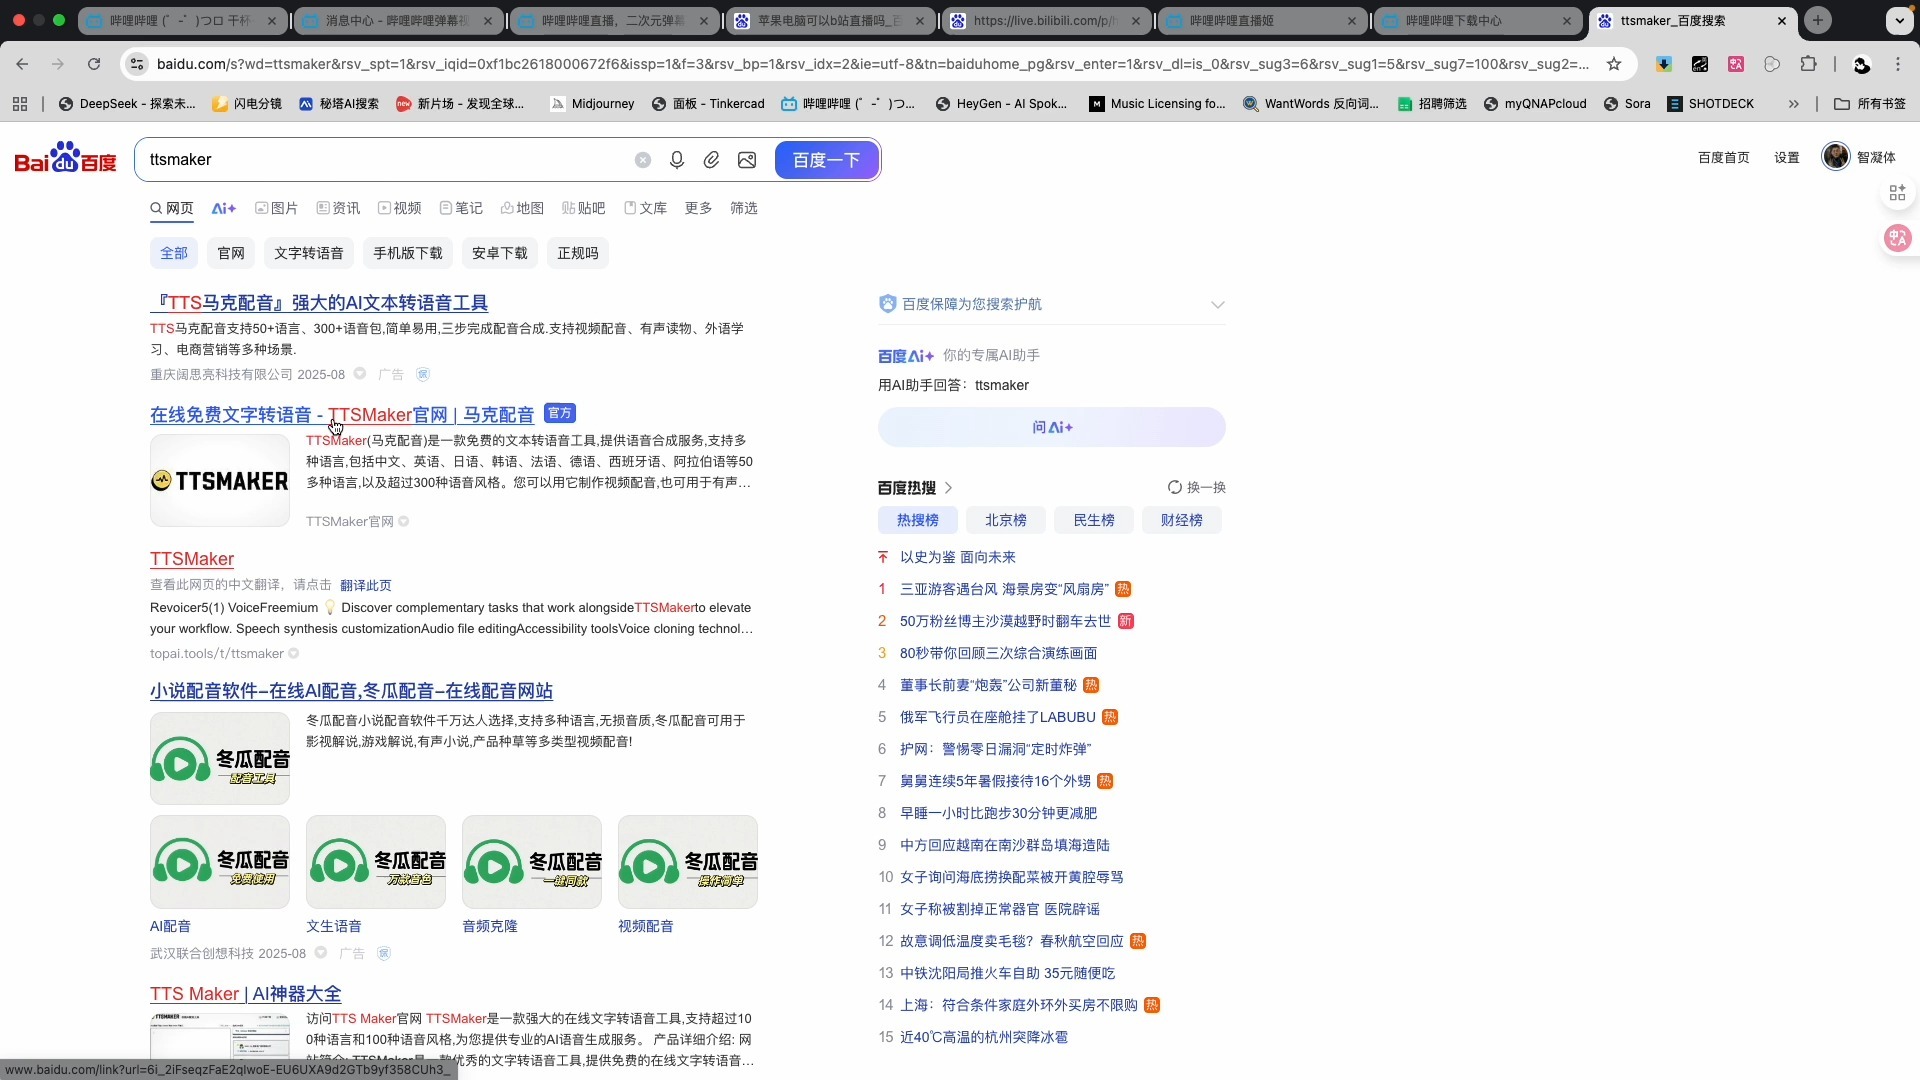Select the 全部 filter chip
The width and height of the screenshot is (1920, 1080).
click(174, 253)
